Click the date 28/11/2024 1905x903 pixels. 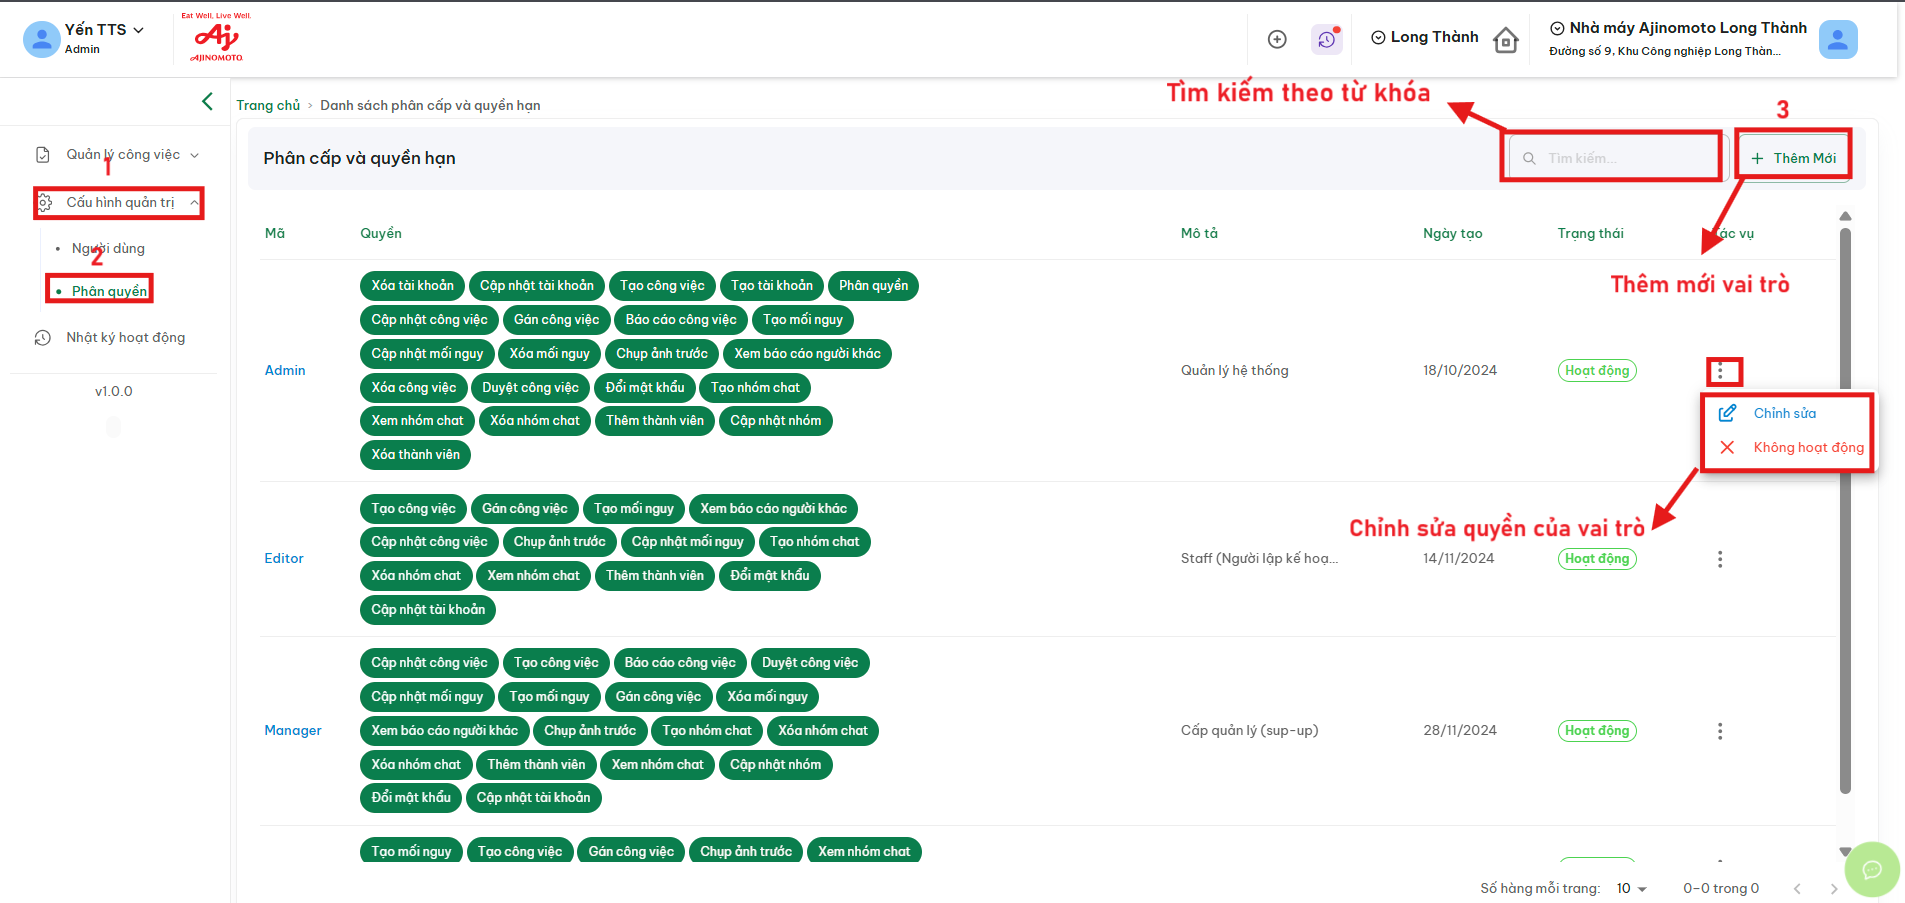point(1460,730)
